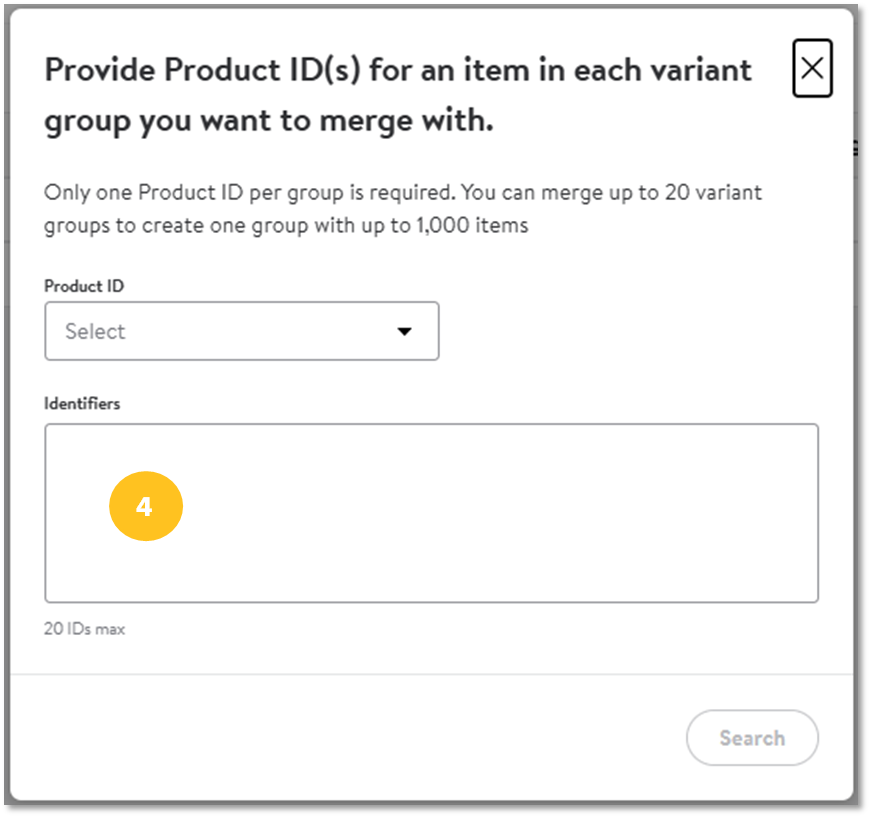Click the text 'Only one Product ID per group'
871x818 pixels.
pos(194,193)
